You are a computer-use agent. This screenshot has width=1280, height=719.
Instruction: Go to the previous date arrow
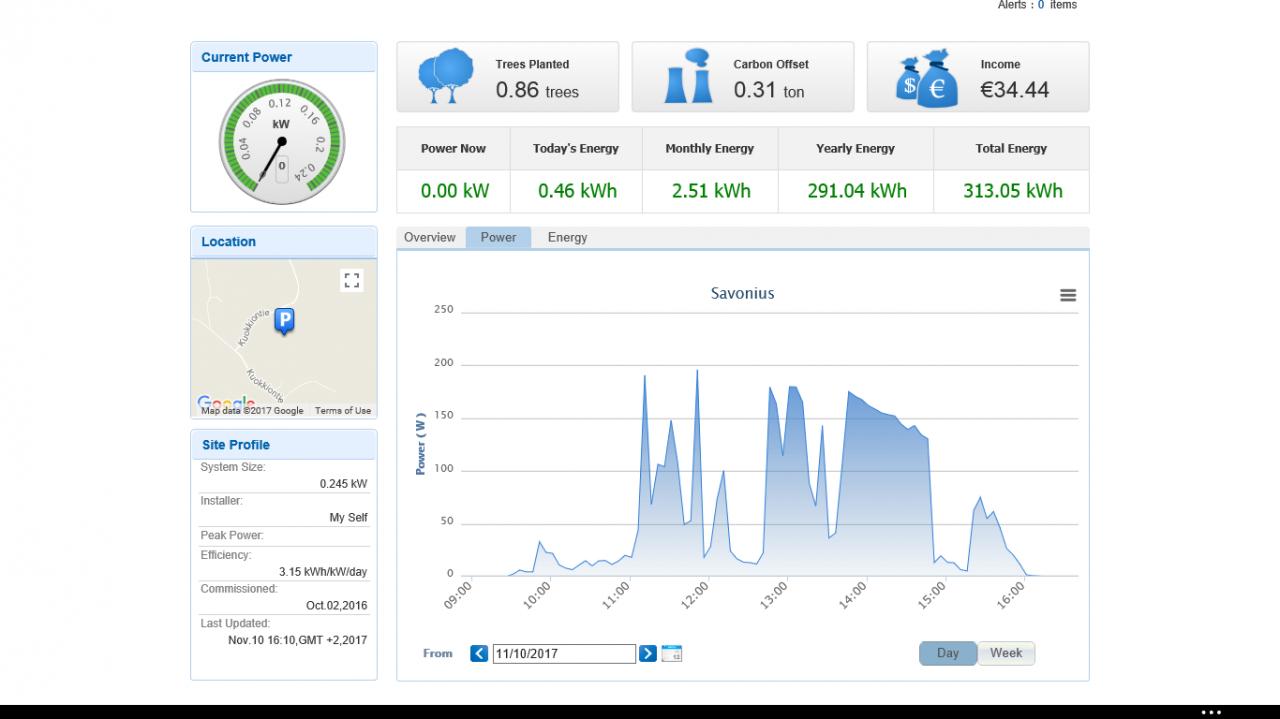[479, 653]
